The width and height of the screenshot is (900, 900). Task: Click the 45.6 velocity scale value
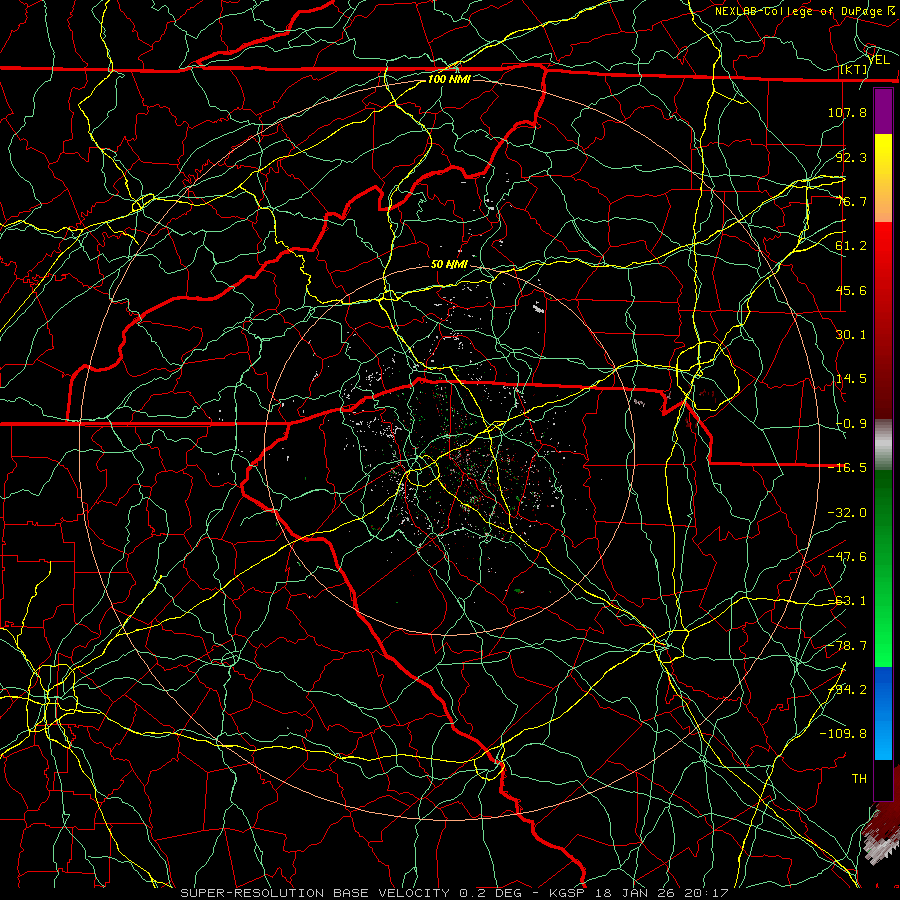click(x=851, y=290)
